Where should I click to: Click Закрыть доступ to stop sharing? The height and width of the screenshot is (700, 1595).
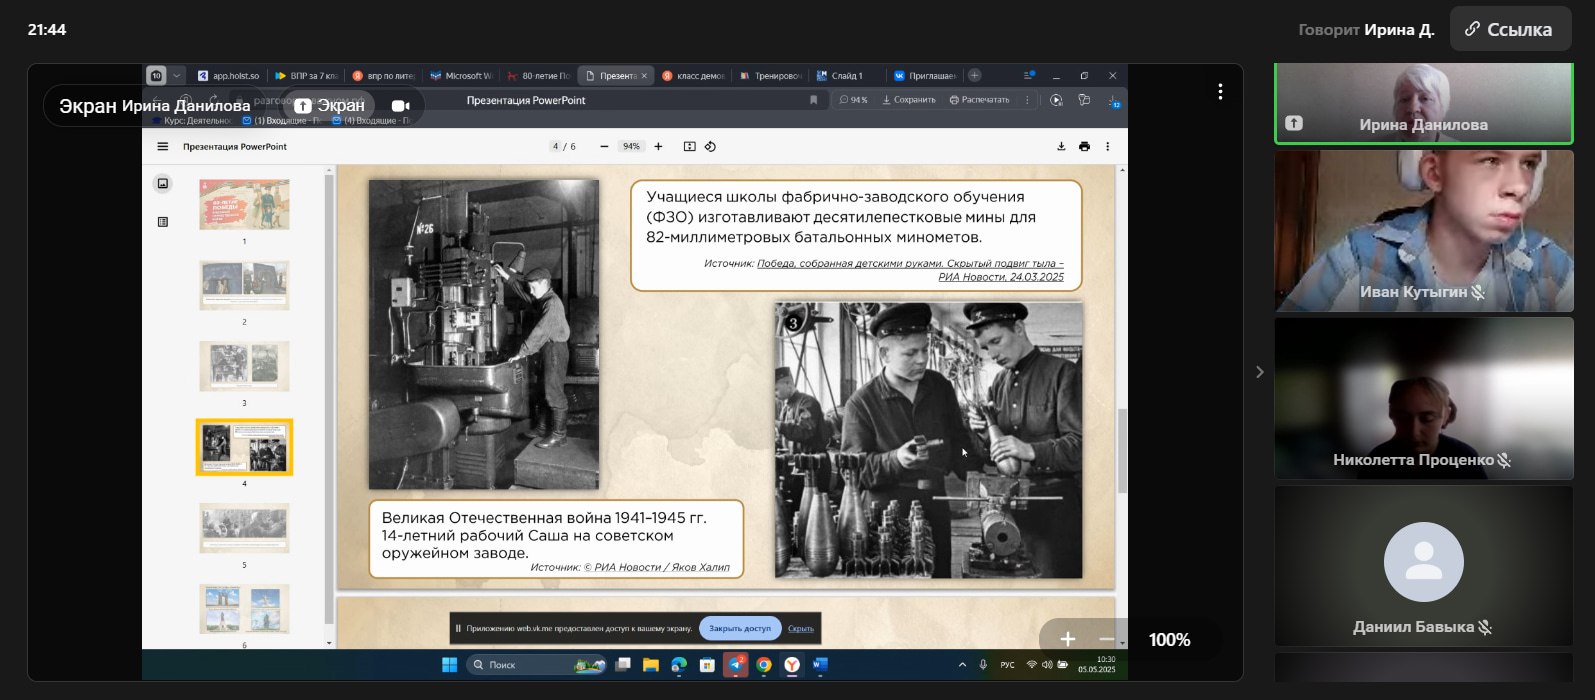(x=740, y=628)
